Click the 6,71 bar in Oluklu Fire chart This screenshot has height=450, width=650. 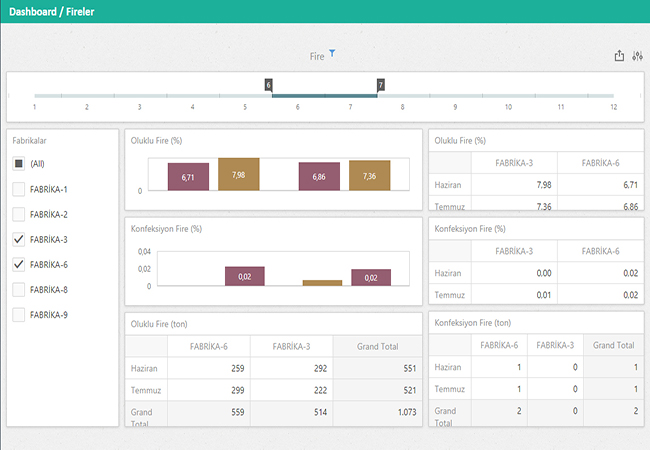tap(188, 177)
